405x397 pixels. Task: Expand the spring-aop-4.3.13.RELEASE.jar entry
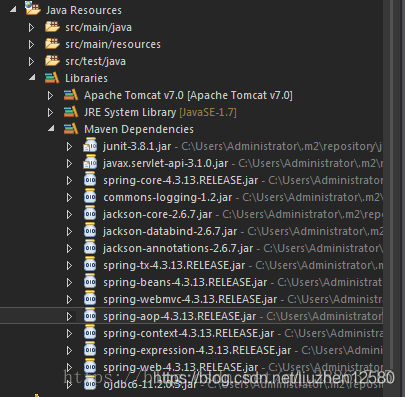69,316
